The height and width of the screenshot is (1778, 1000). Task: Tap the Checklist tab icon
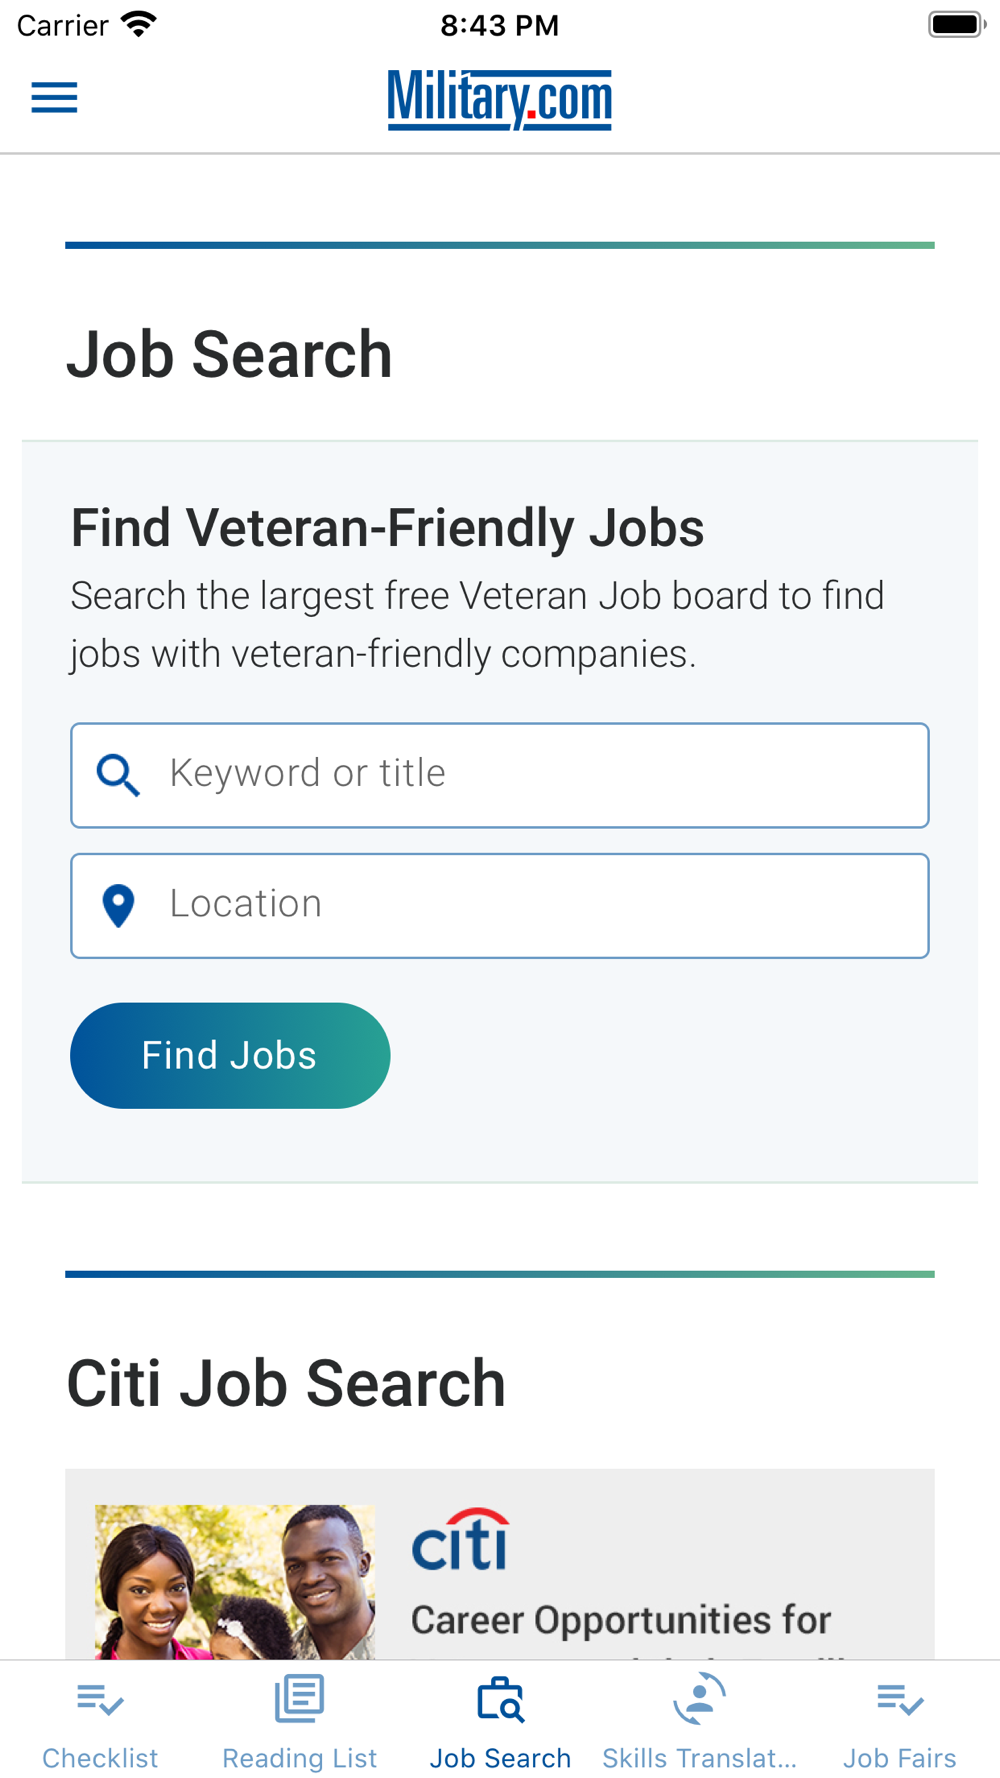coord(100,1699)
